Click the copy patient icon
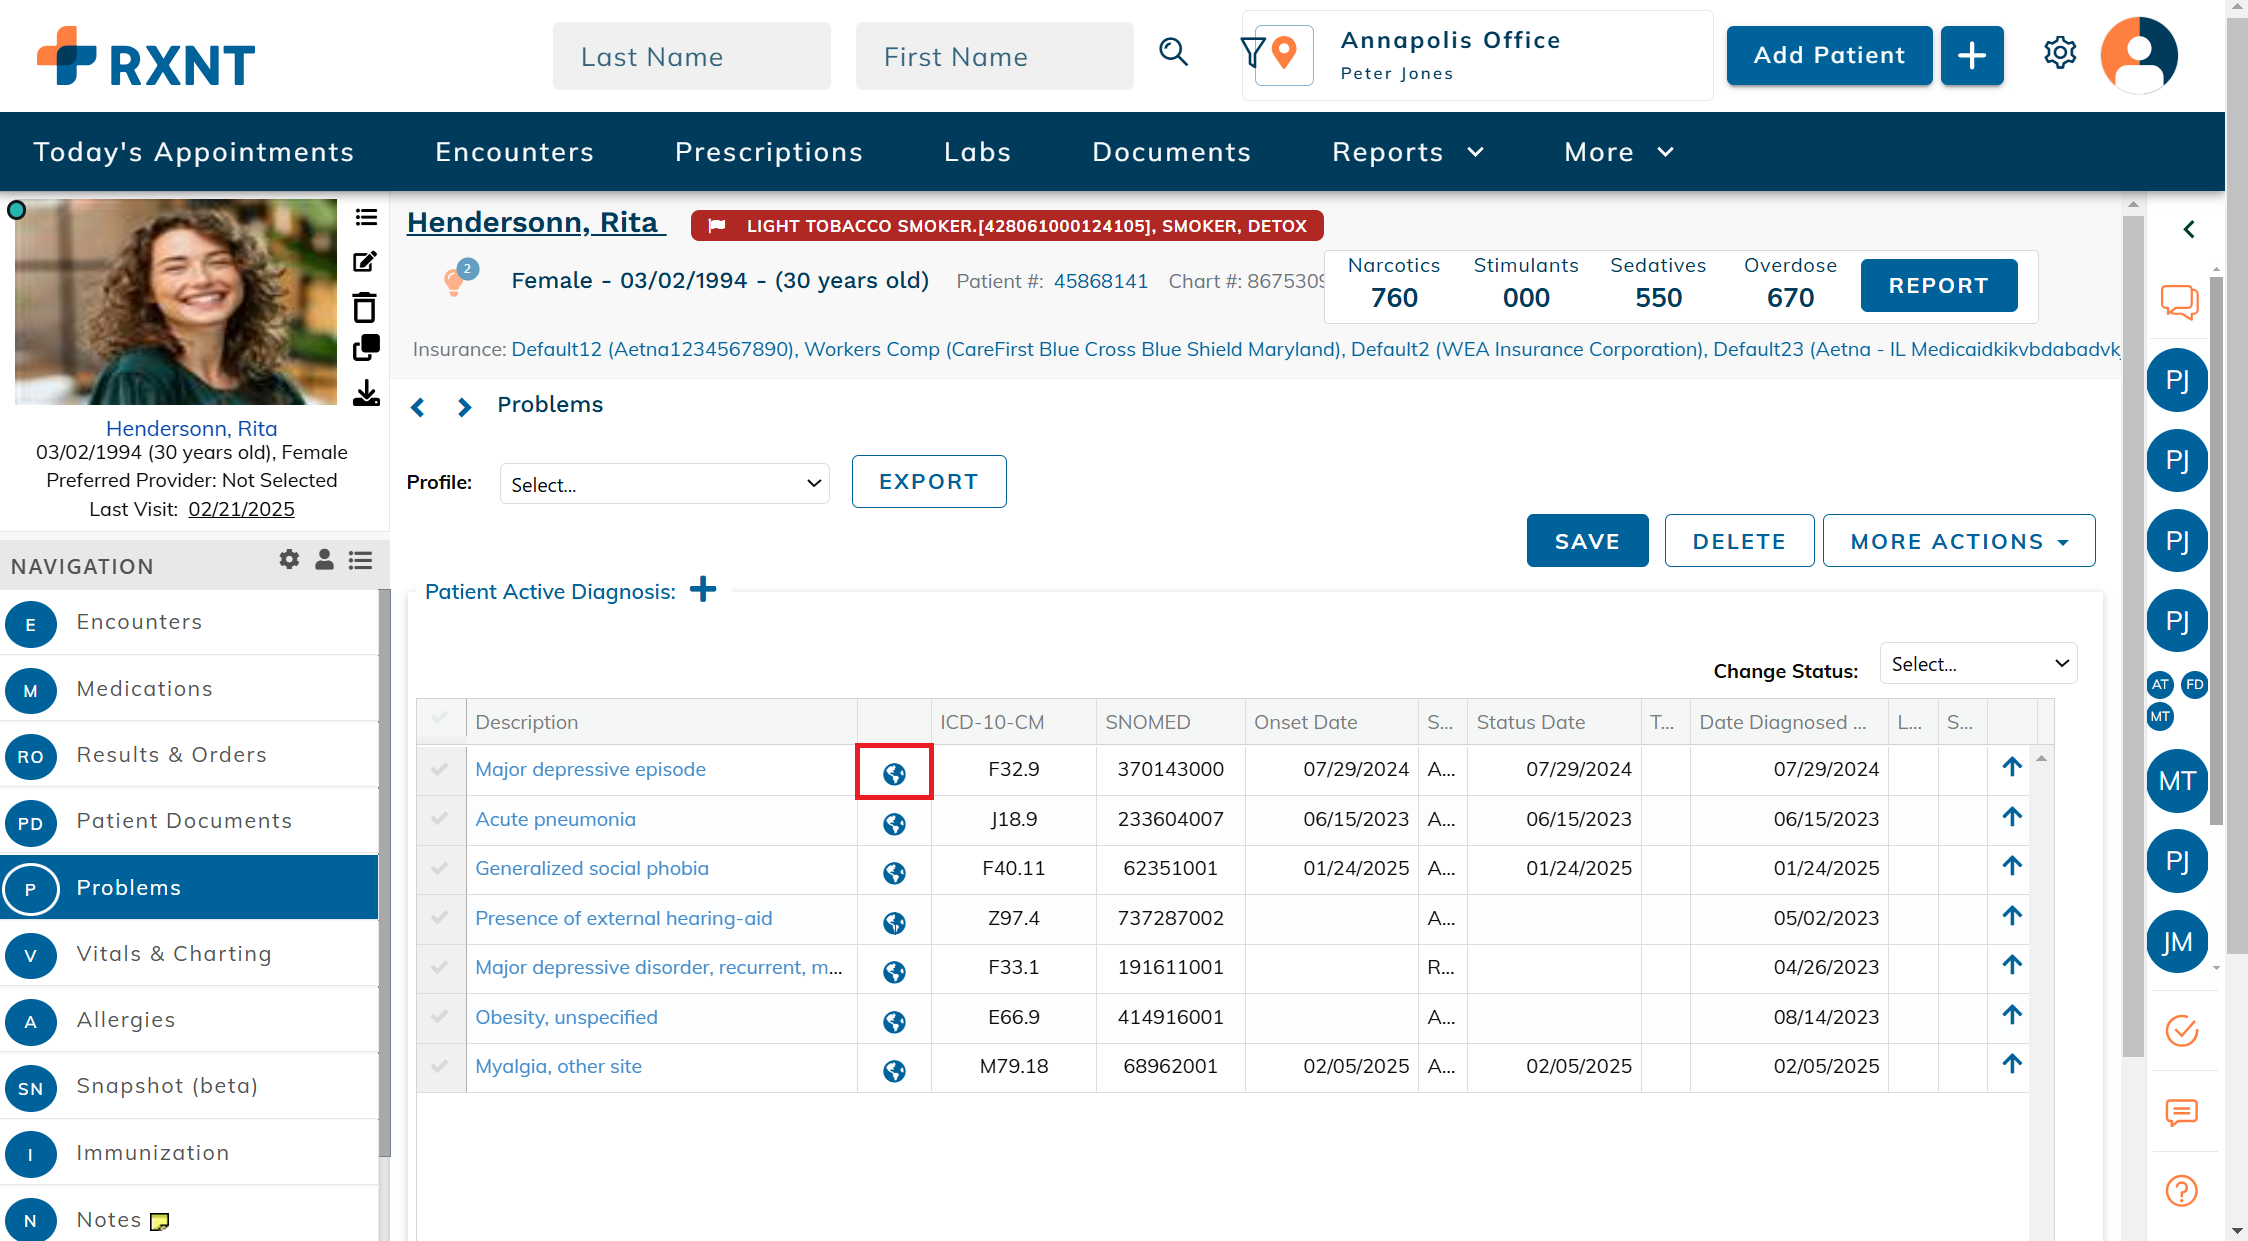The width and height of the screenshot is (2248, 1241). pyautogui.click(x=366, y=348)
